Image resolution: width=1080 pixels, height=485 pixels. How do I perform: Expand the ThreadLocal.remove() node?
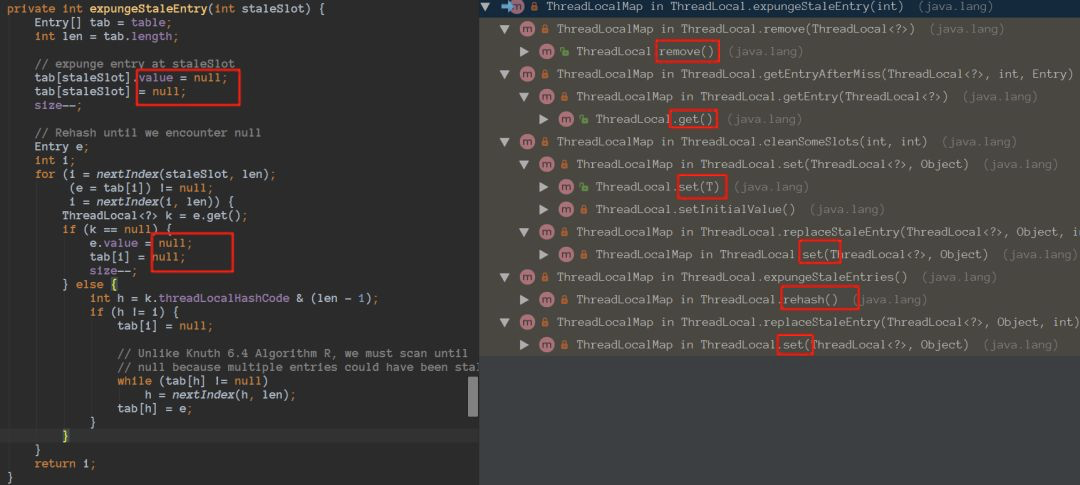525,52
